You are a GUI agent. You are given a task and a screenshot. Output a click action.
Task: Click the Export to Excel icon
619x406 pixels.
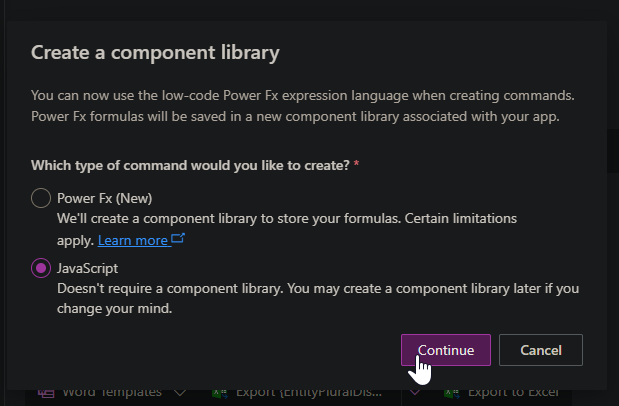point(452,394)
